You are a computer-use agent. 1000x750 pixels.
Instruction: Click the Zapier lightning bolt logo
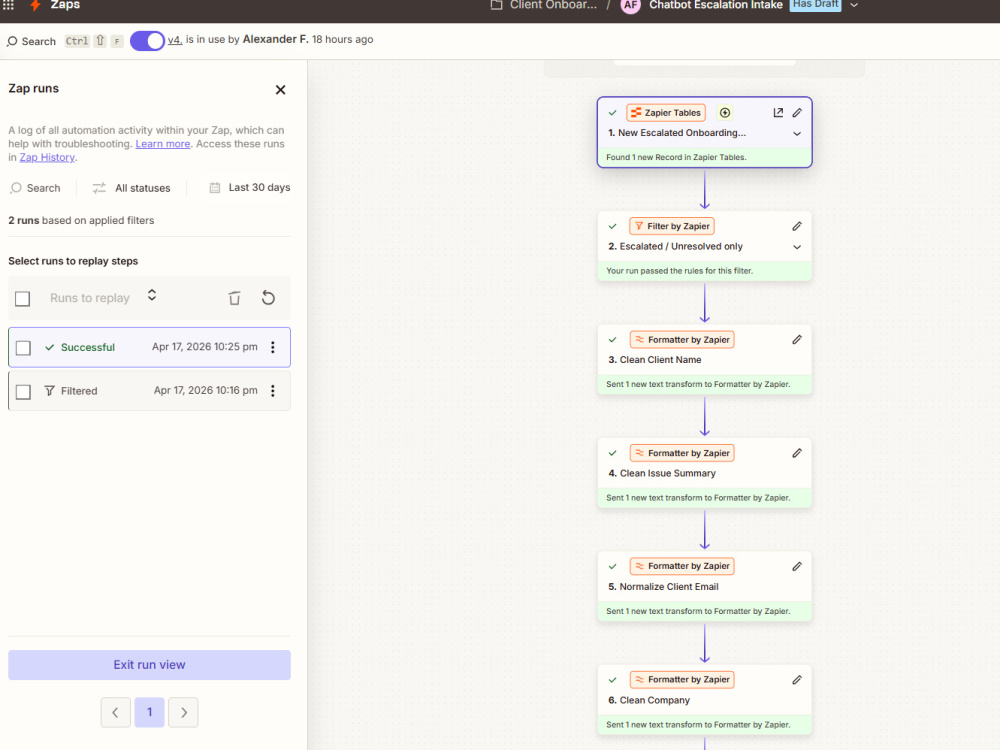(x=35, y=5)
